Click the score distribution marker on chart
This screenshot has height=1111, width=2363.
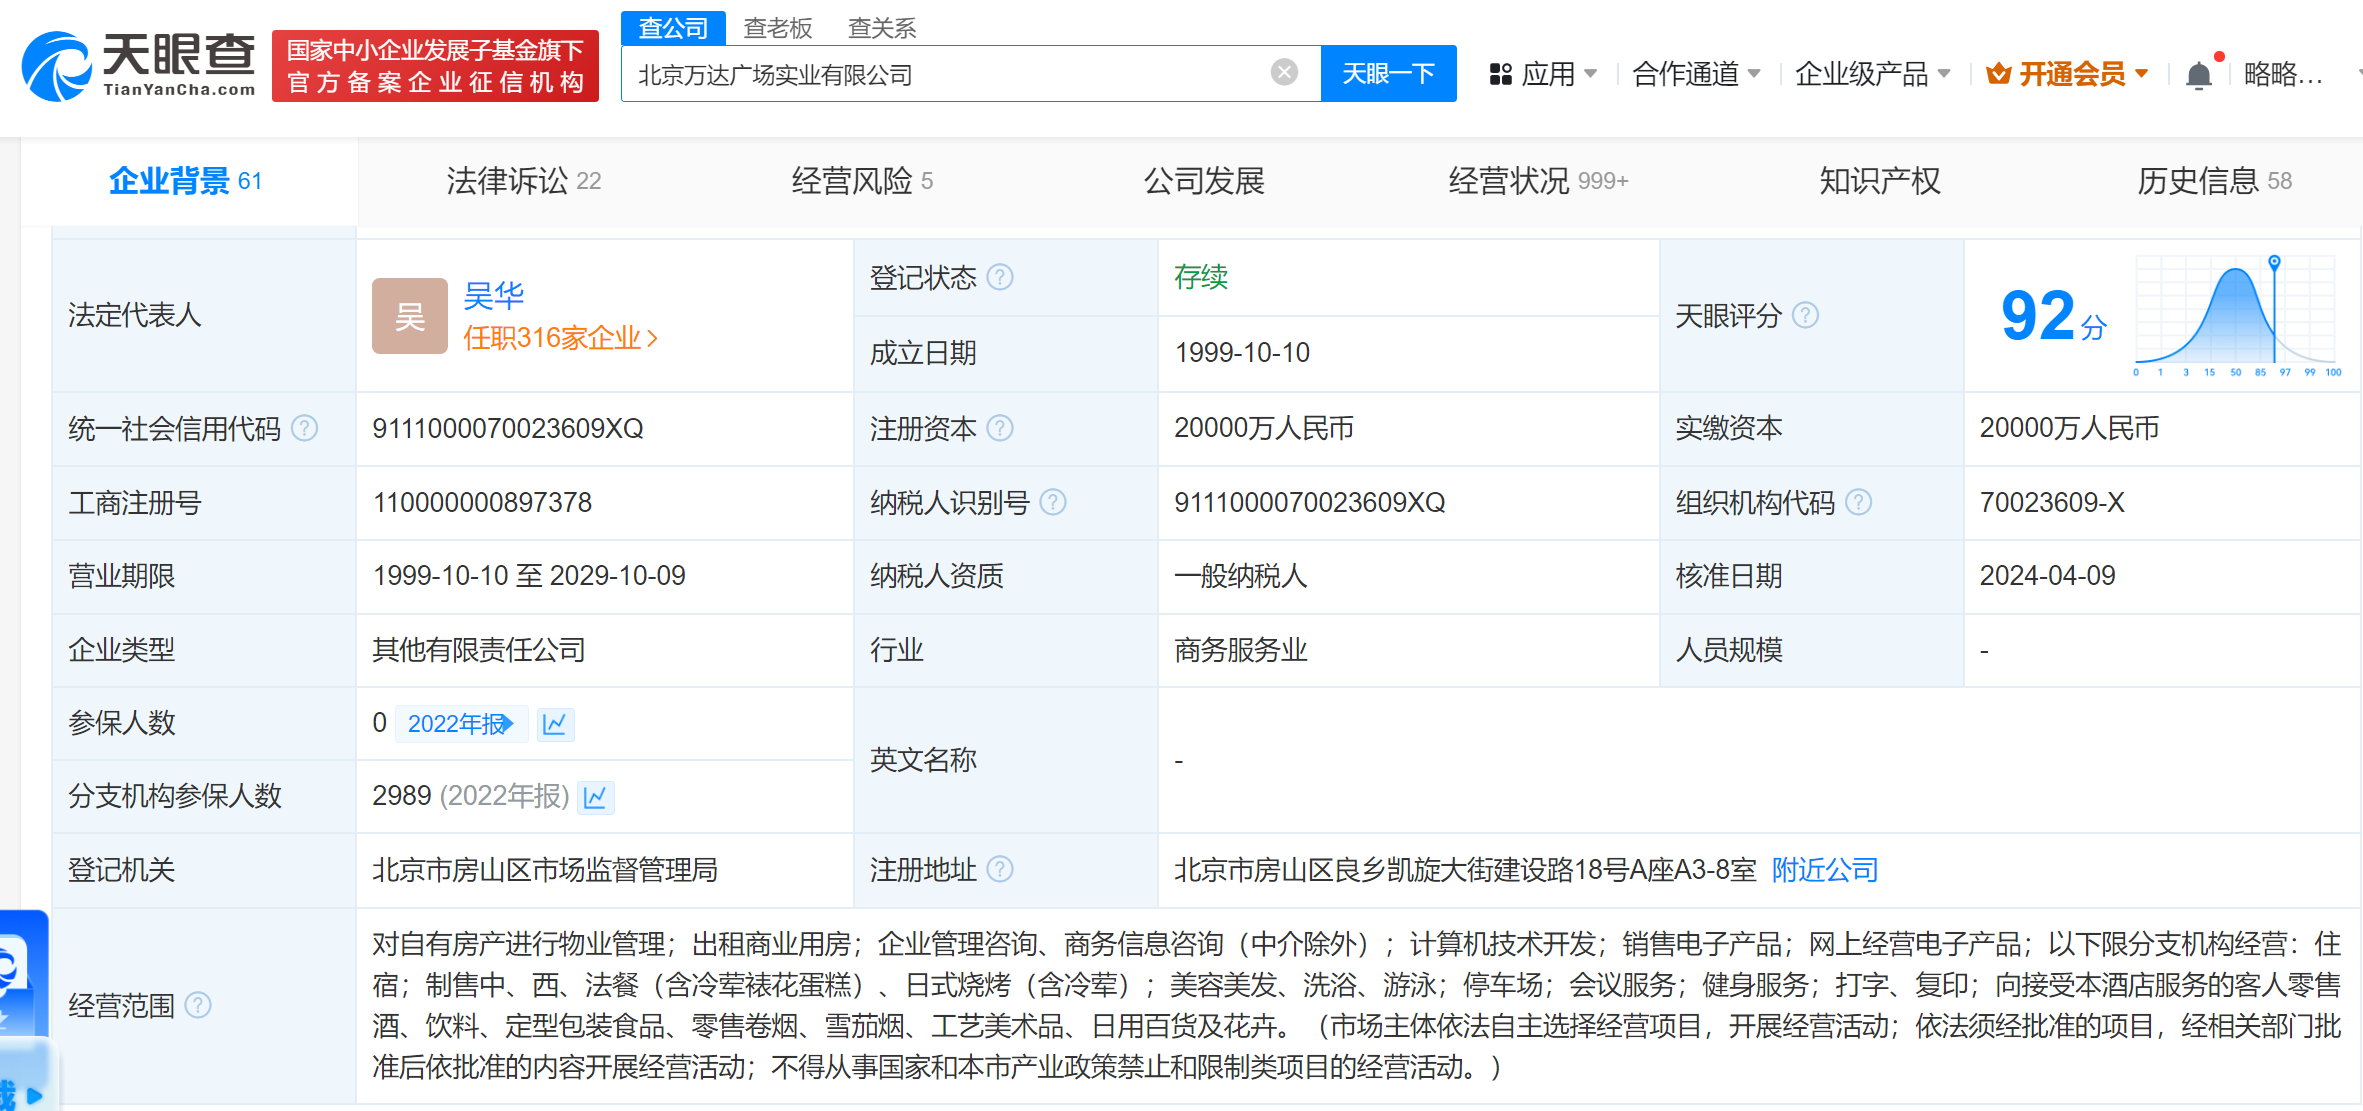(2274, 263)
